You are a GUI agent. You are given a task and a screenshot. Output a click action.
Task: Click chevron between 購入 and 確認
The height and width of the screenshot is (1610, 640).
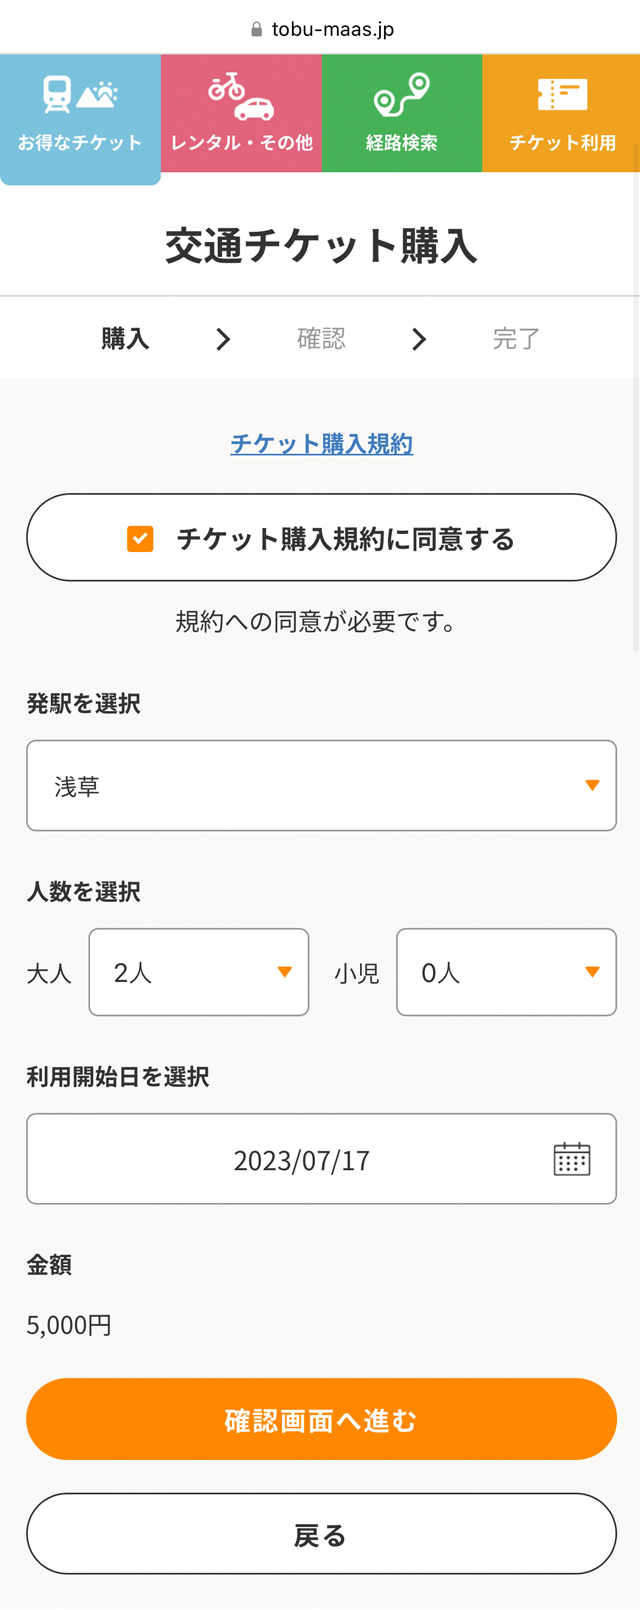(223, 339)
